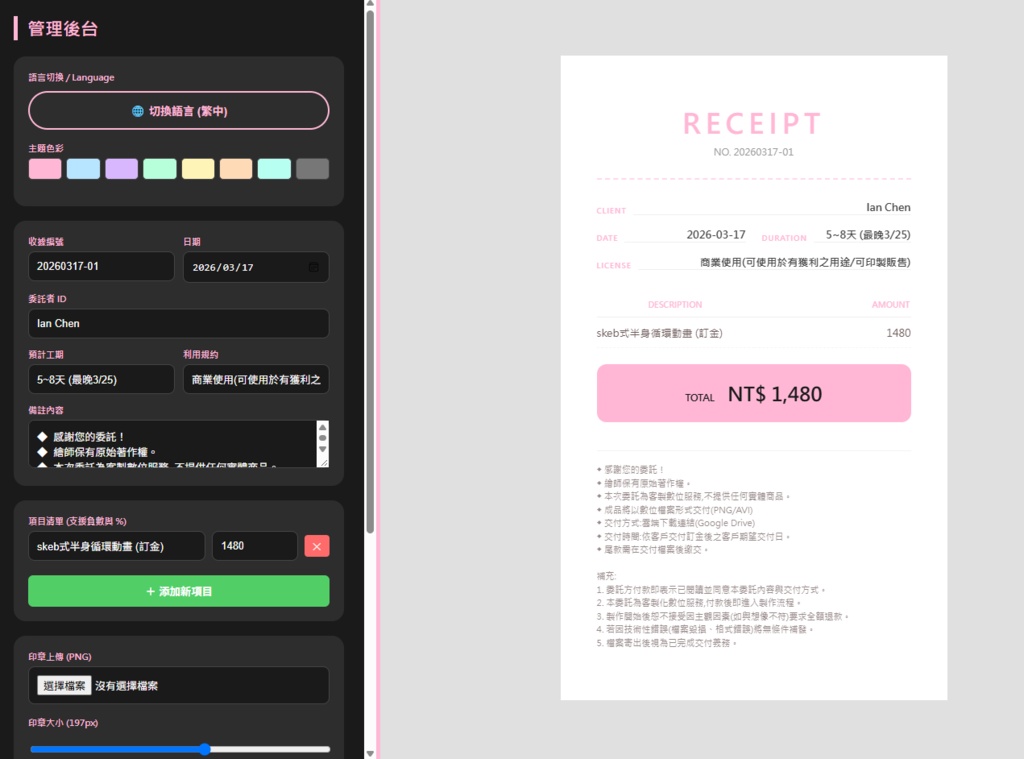Click the 管理後台 heading

(63, 29)
